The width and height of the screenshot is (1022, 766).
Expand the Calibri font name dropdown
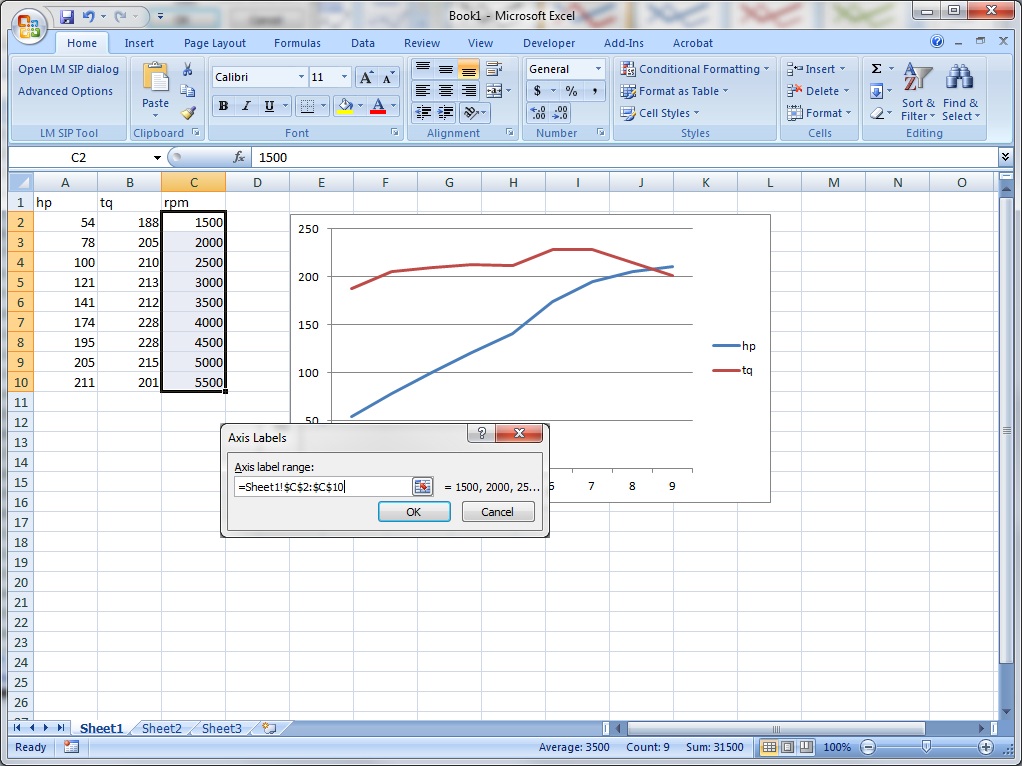click(x=301, y=78)
